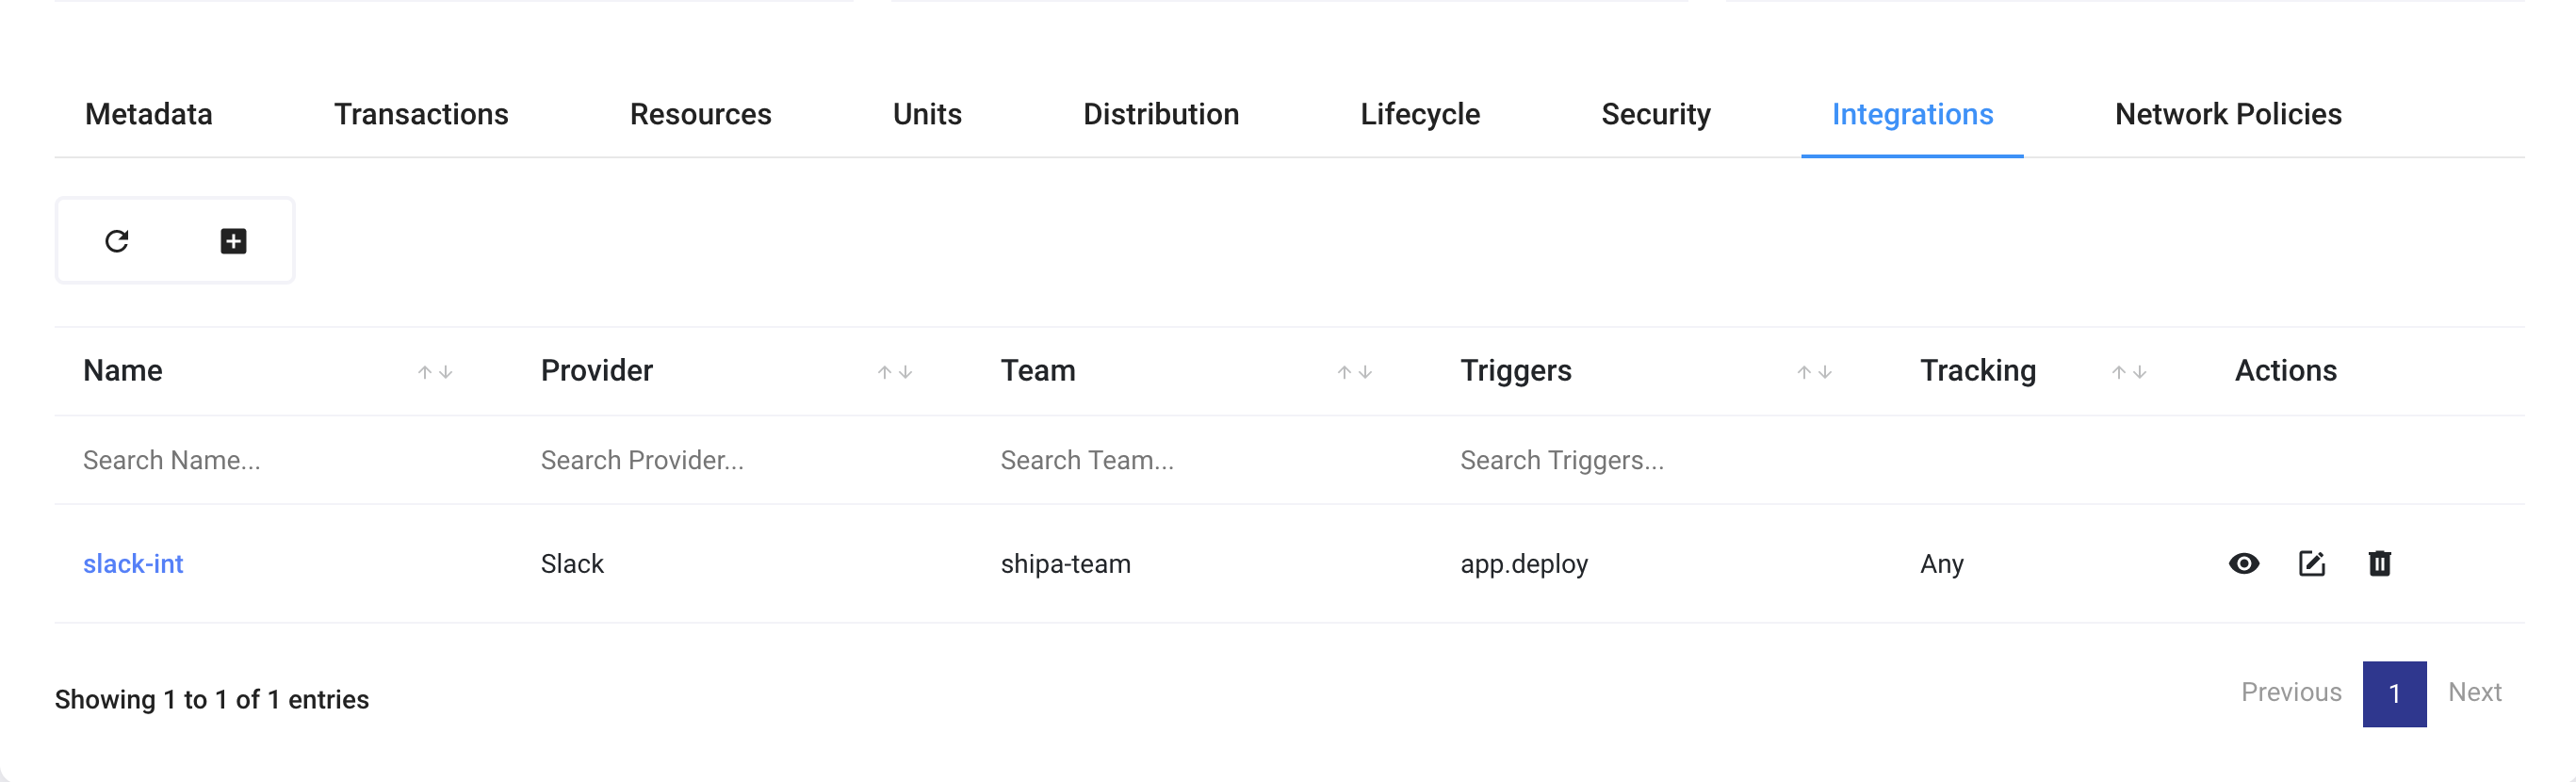Sort table by Name column arrows
2576x782 pixels.
point(435,372)
